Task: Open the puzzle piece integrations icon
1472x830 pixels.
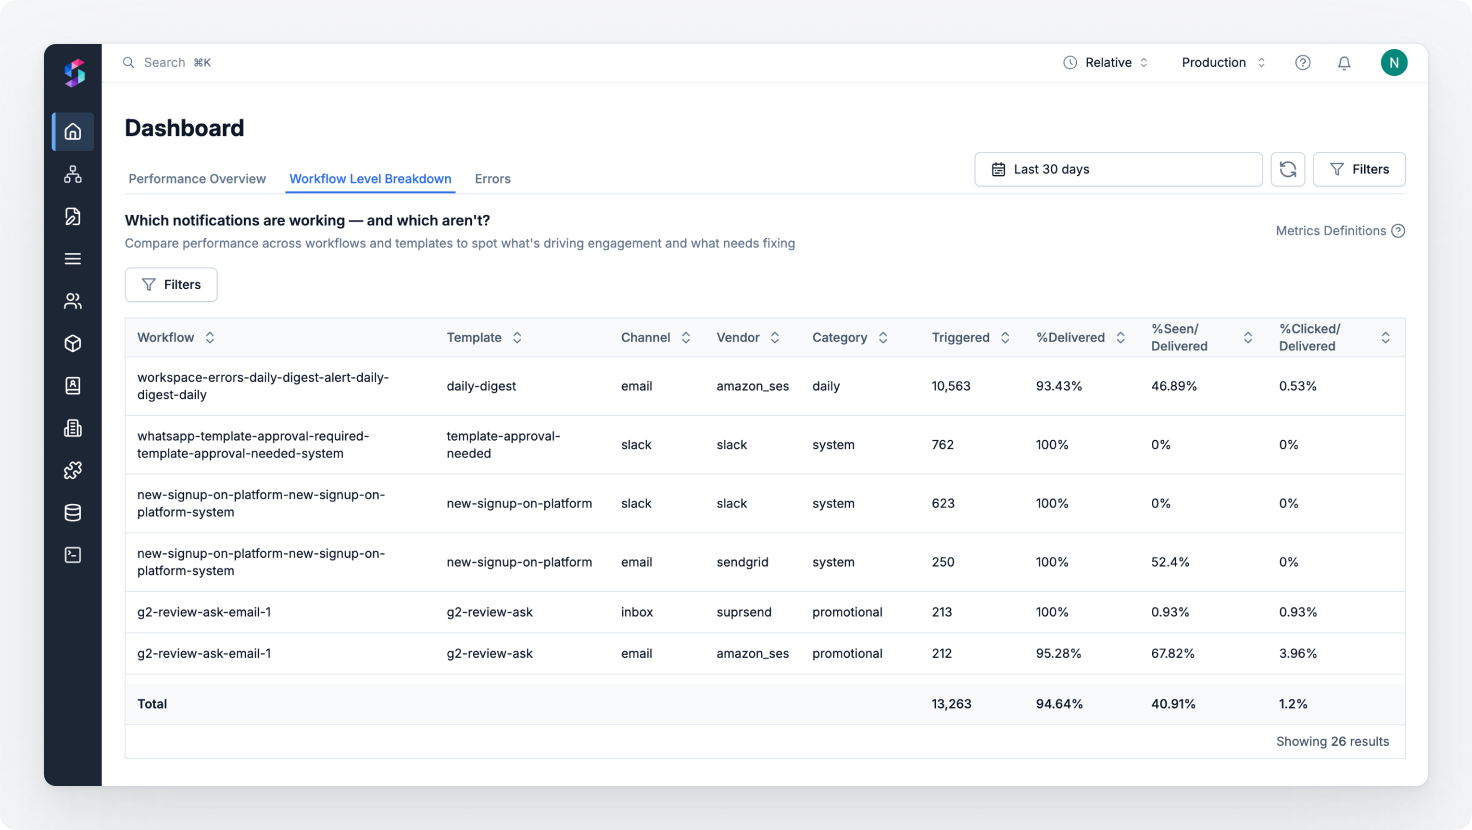Action: click(73, 470)
